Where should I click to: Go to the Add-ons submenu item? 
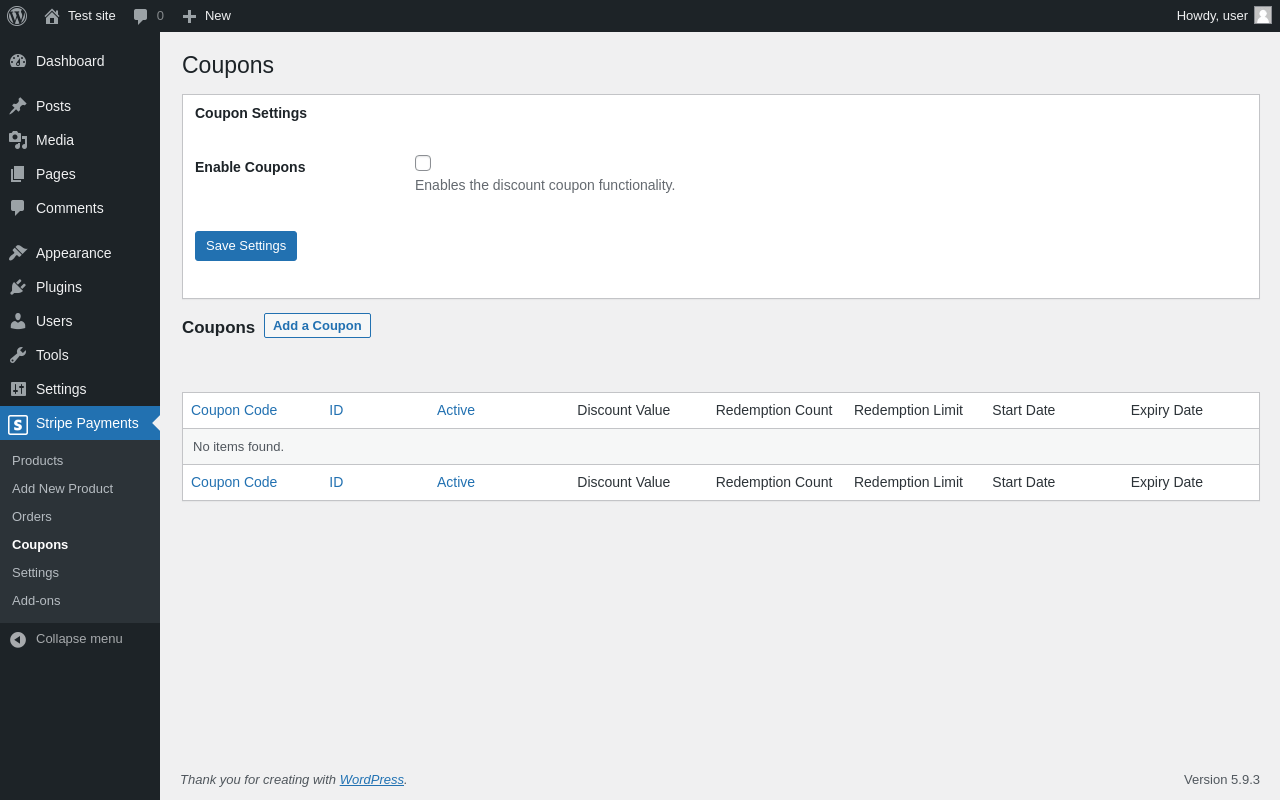point(36,601)
